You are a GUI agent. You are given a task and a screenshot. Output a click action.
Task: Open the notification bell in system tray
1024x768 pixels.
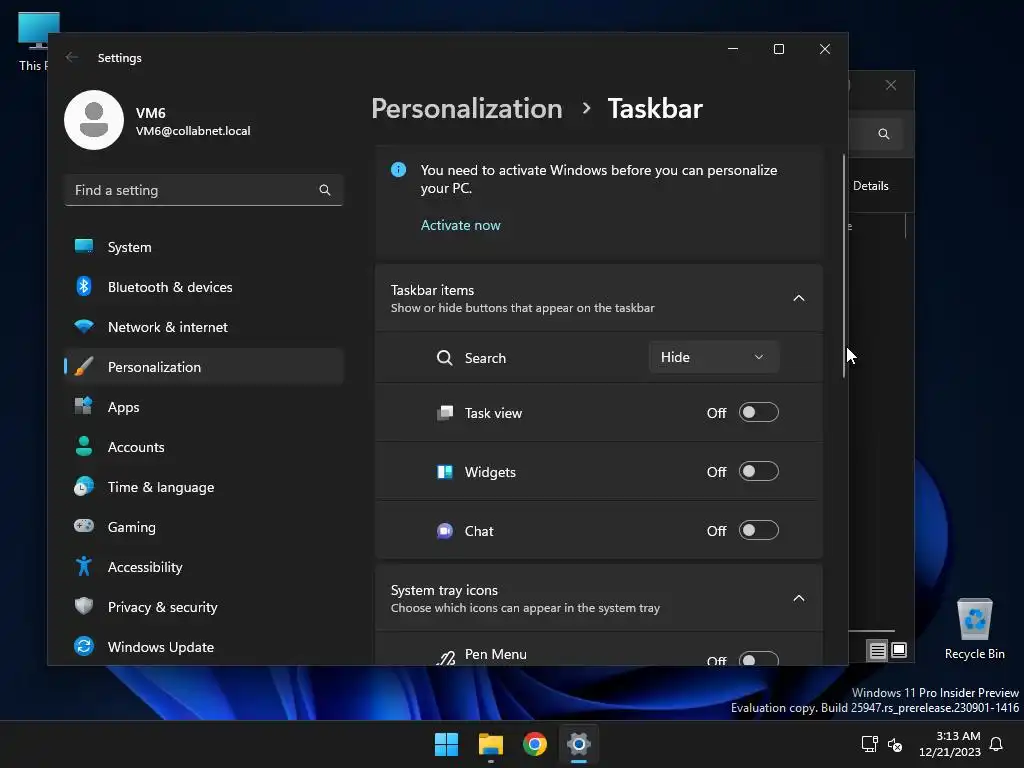tap(997, 744)
